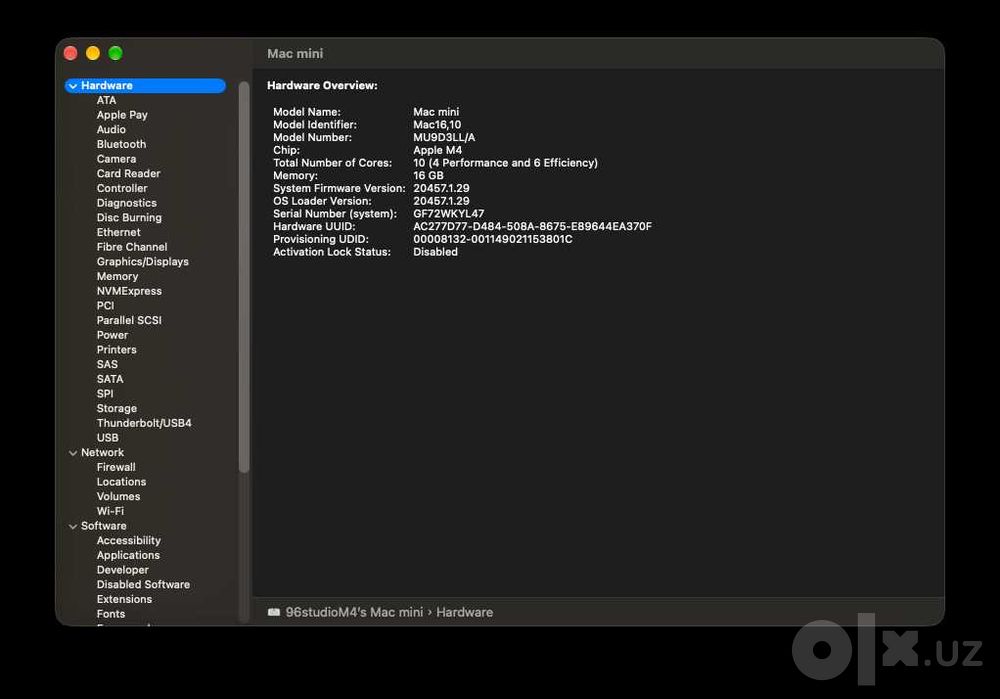Open the NVMExpress entry
The height and width of the screenshot is (699, 1000).
(x=129, y=291)
